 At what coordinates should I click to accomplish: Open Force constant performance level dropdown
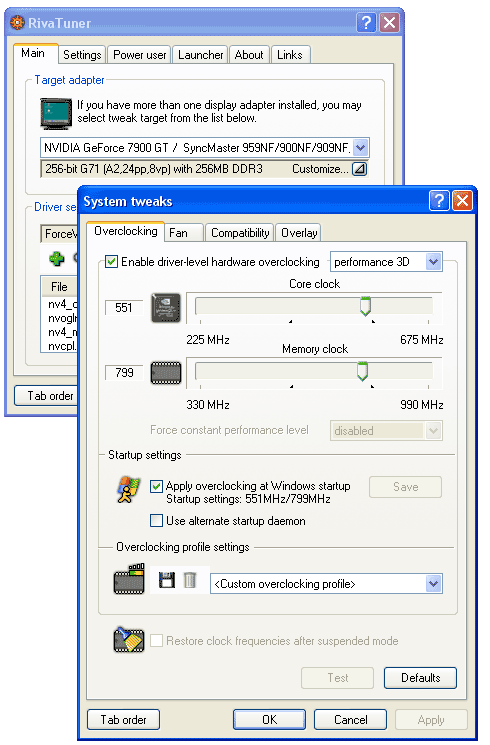pos(386,430)
